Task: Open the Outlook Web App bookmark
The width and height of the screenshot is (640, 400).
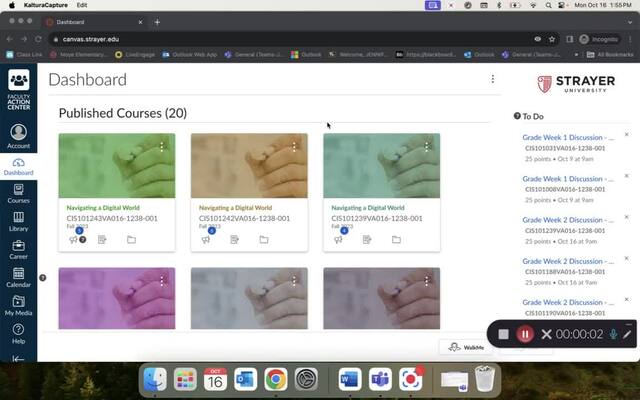Action: [x=190, y=54]
